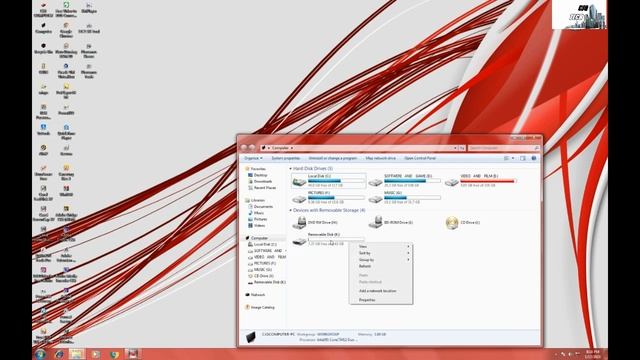The width and height of the screenshot is (640, 360).
Task: Open the Organize dropdown menu
Action: (x=253, y=158)
